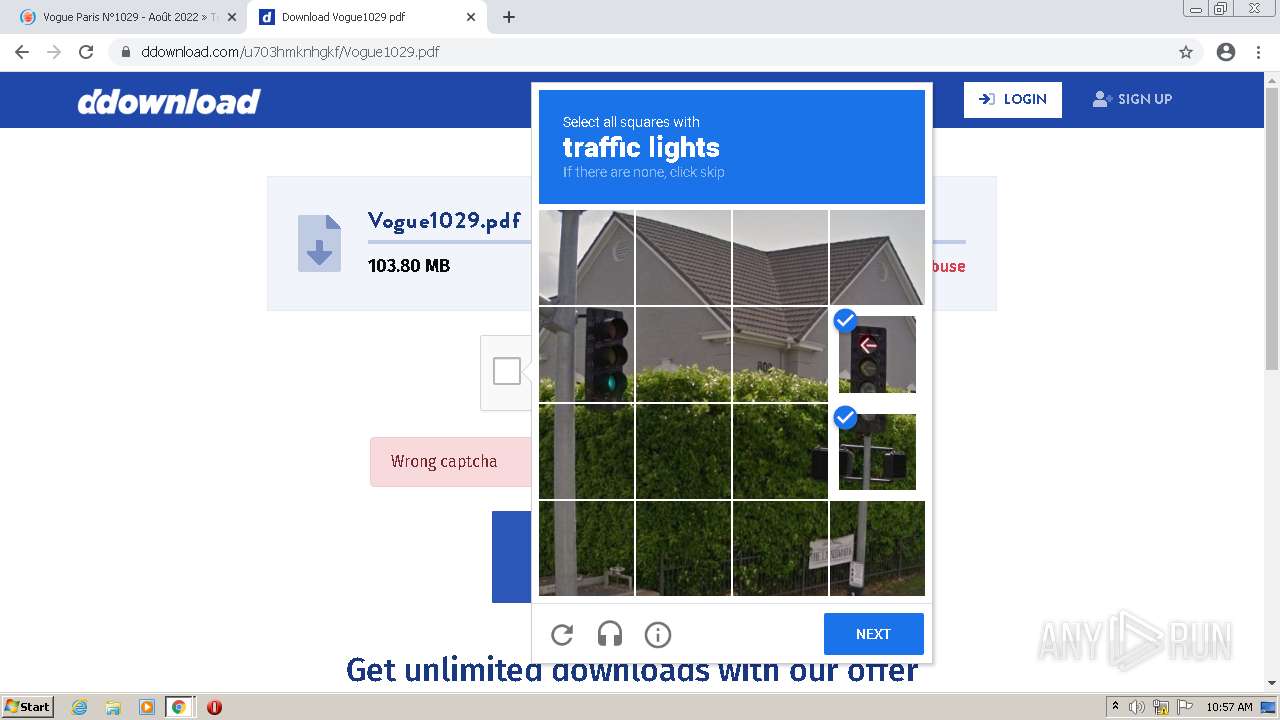Open File Explorer from taskbar
This screenshot has width=1280, height=720.
click(x=113, y=707)
